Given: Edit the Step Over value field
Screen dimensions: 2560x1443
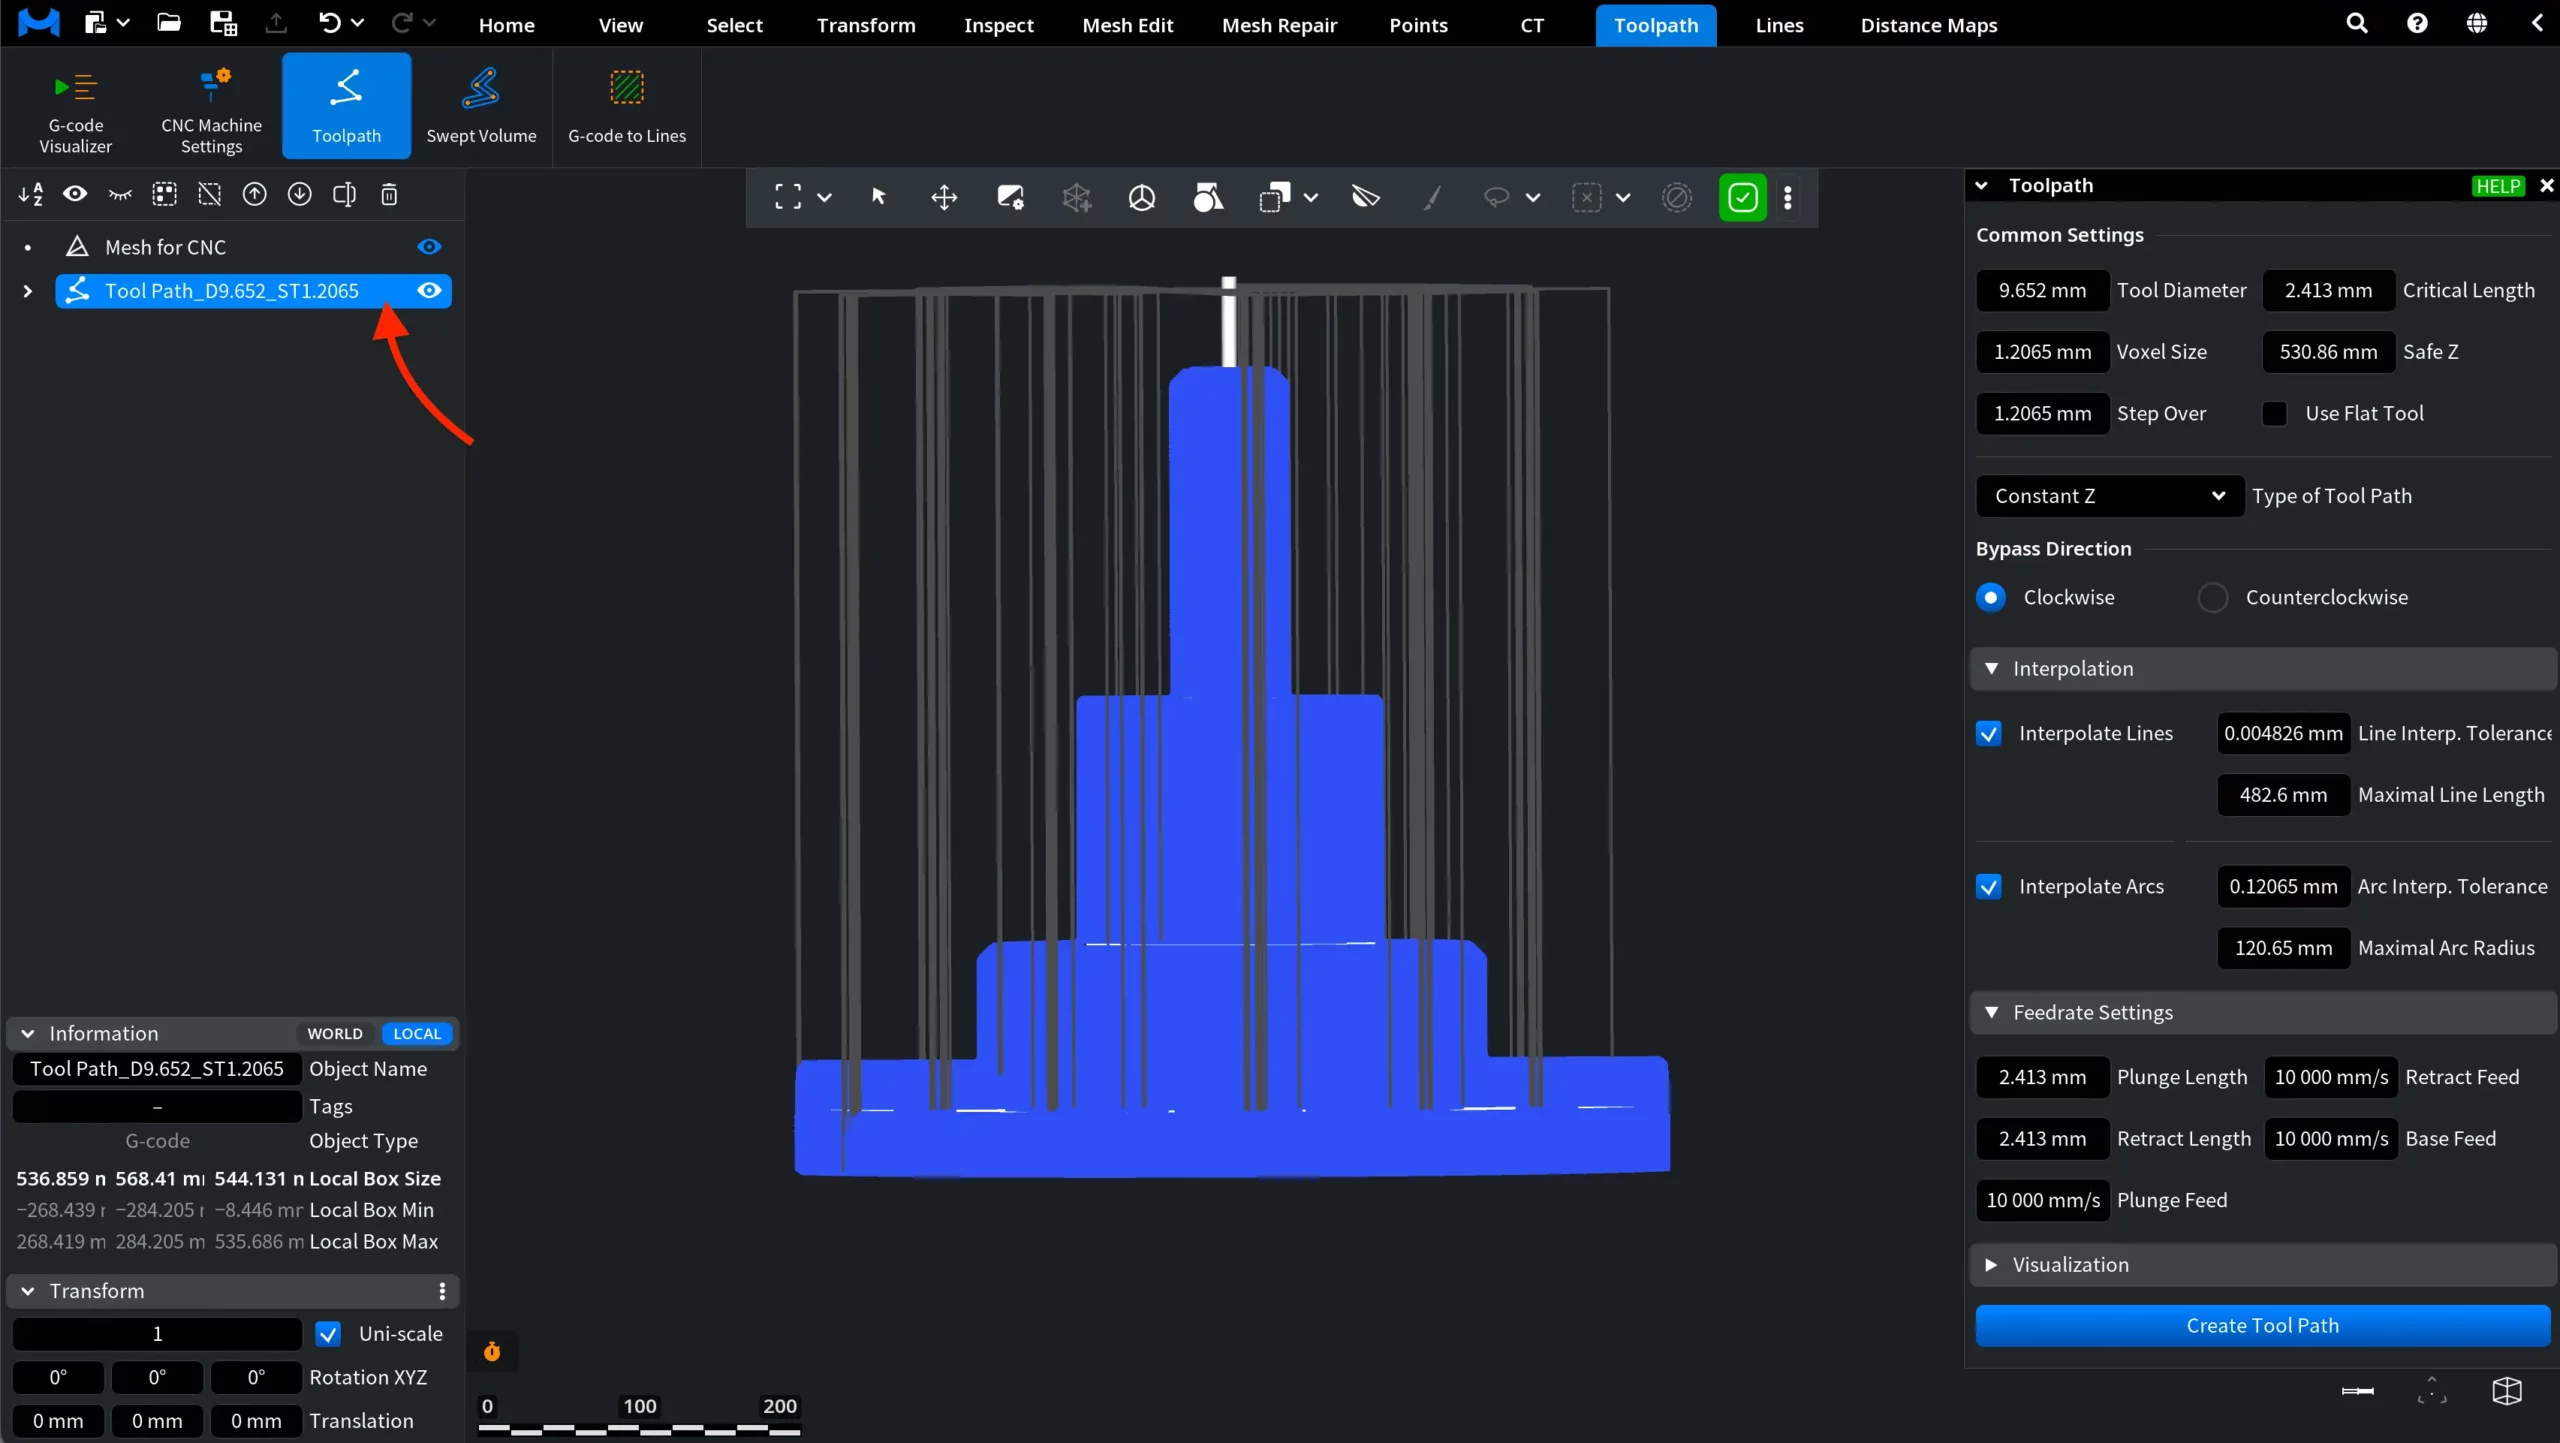Looking at the screenshot, I should pos(2042,413).
